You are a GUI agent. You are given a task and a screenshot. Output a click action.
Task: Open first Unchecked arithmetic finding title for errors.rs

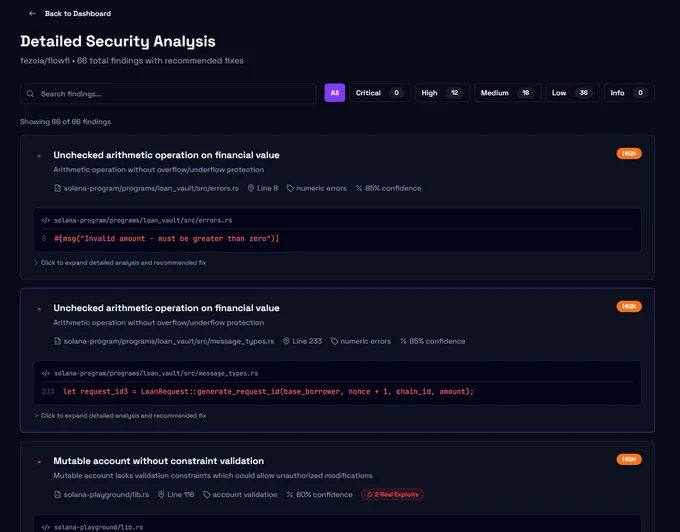click(x=166, y=155)
